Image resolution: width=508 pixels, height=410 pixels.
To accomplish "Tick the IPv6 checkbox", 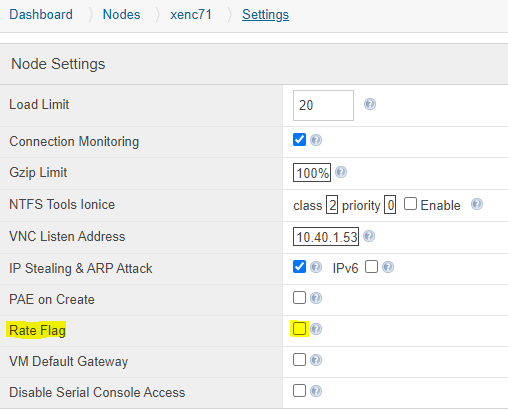I will click(x=371, y=267).
